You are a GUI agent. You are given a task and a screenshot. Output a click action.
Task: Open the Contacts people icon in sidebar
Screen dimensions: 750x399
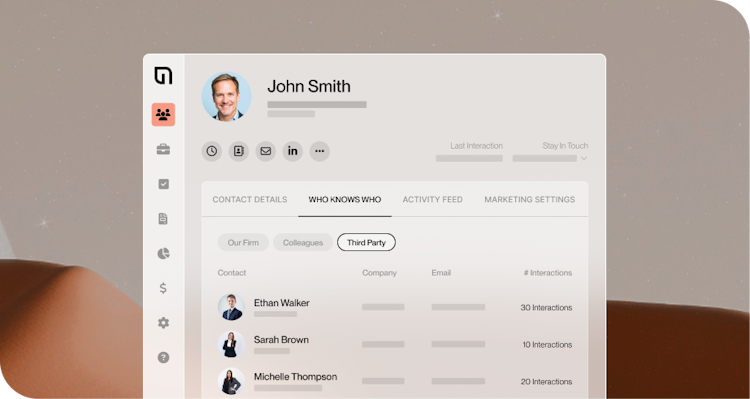[163, 115]
